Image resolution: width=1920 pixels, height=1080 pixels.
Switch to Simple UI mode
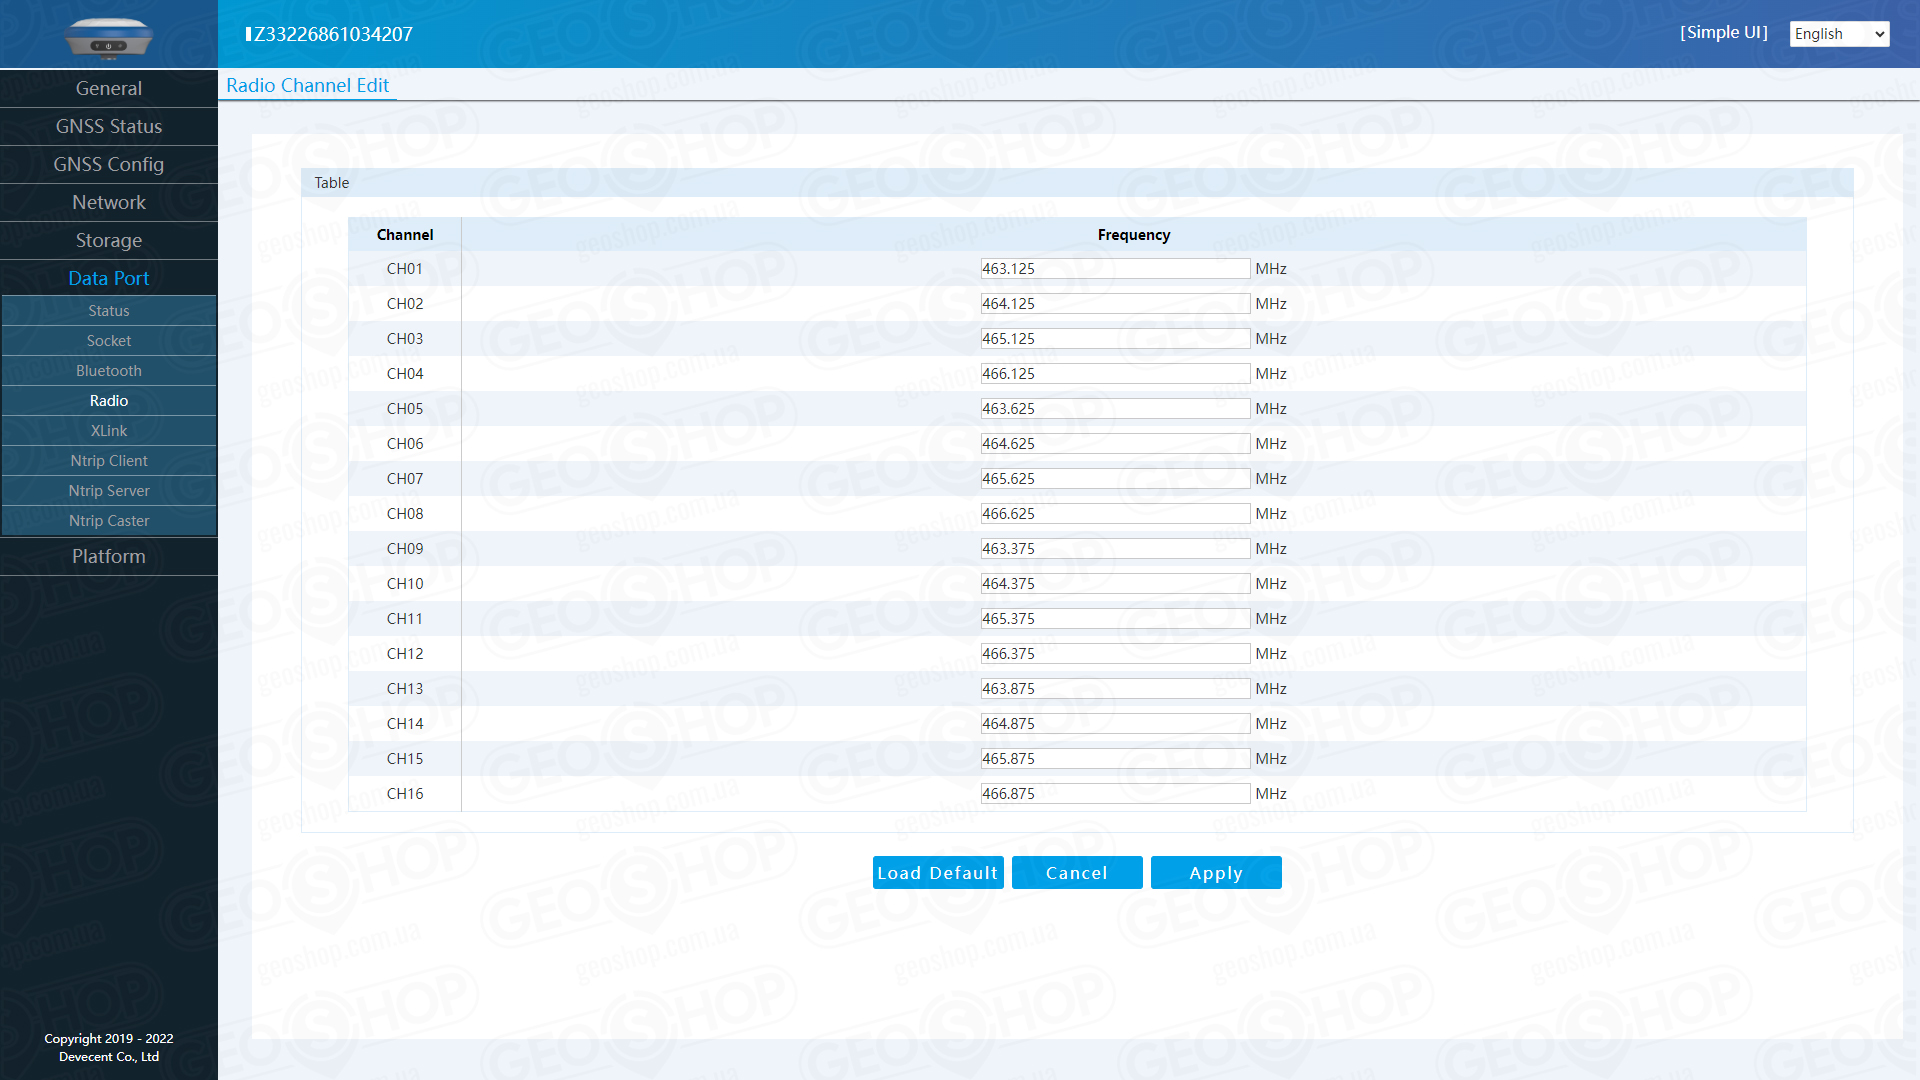(x=1723, y=33)
